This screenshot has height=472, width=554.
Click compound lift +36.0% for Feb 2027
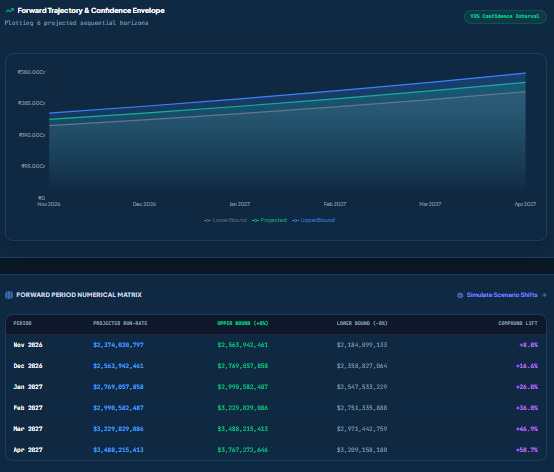coord(527,408)
